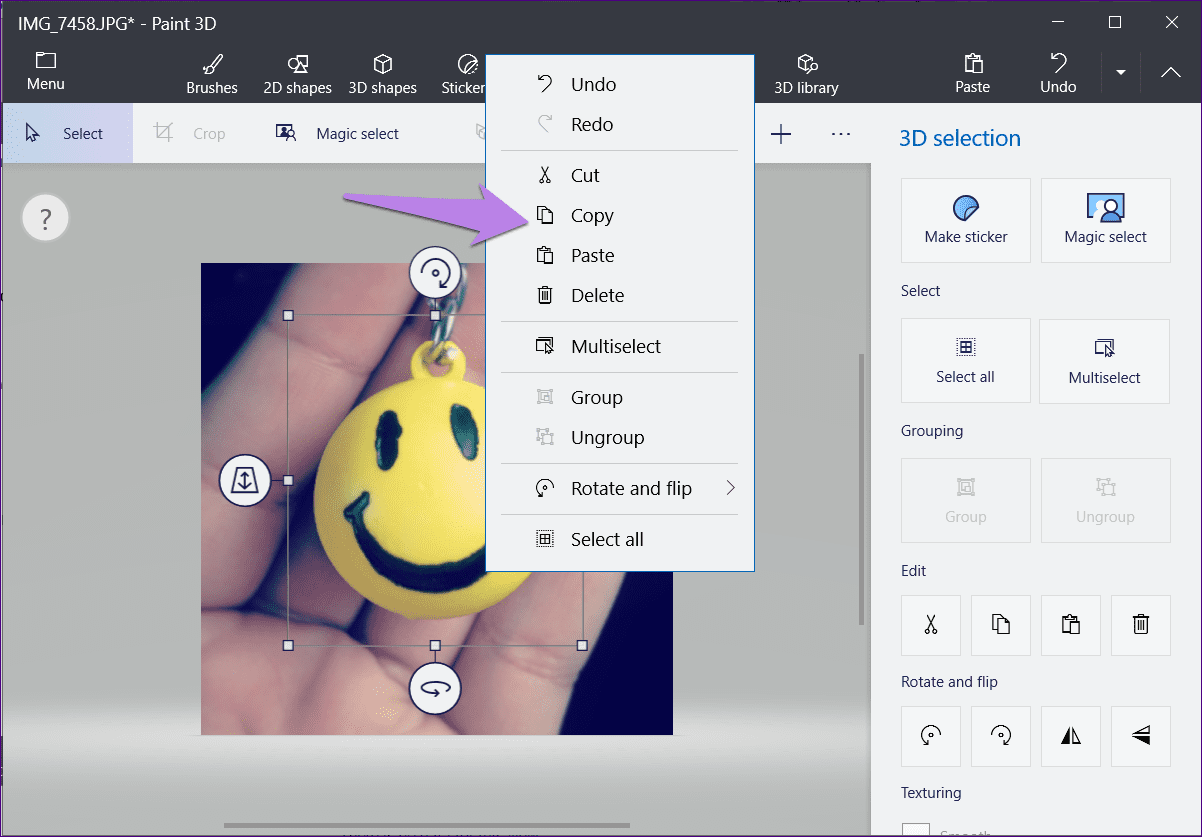
Task: Open the Brushes tool
Action: click(212, 74)
